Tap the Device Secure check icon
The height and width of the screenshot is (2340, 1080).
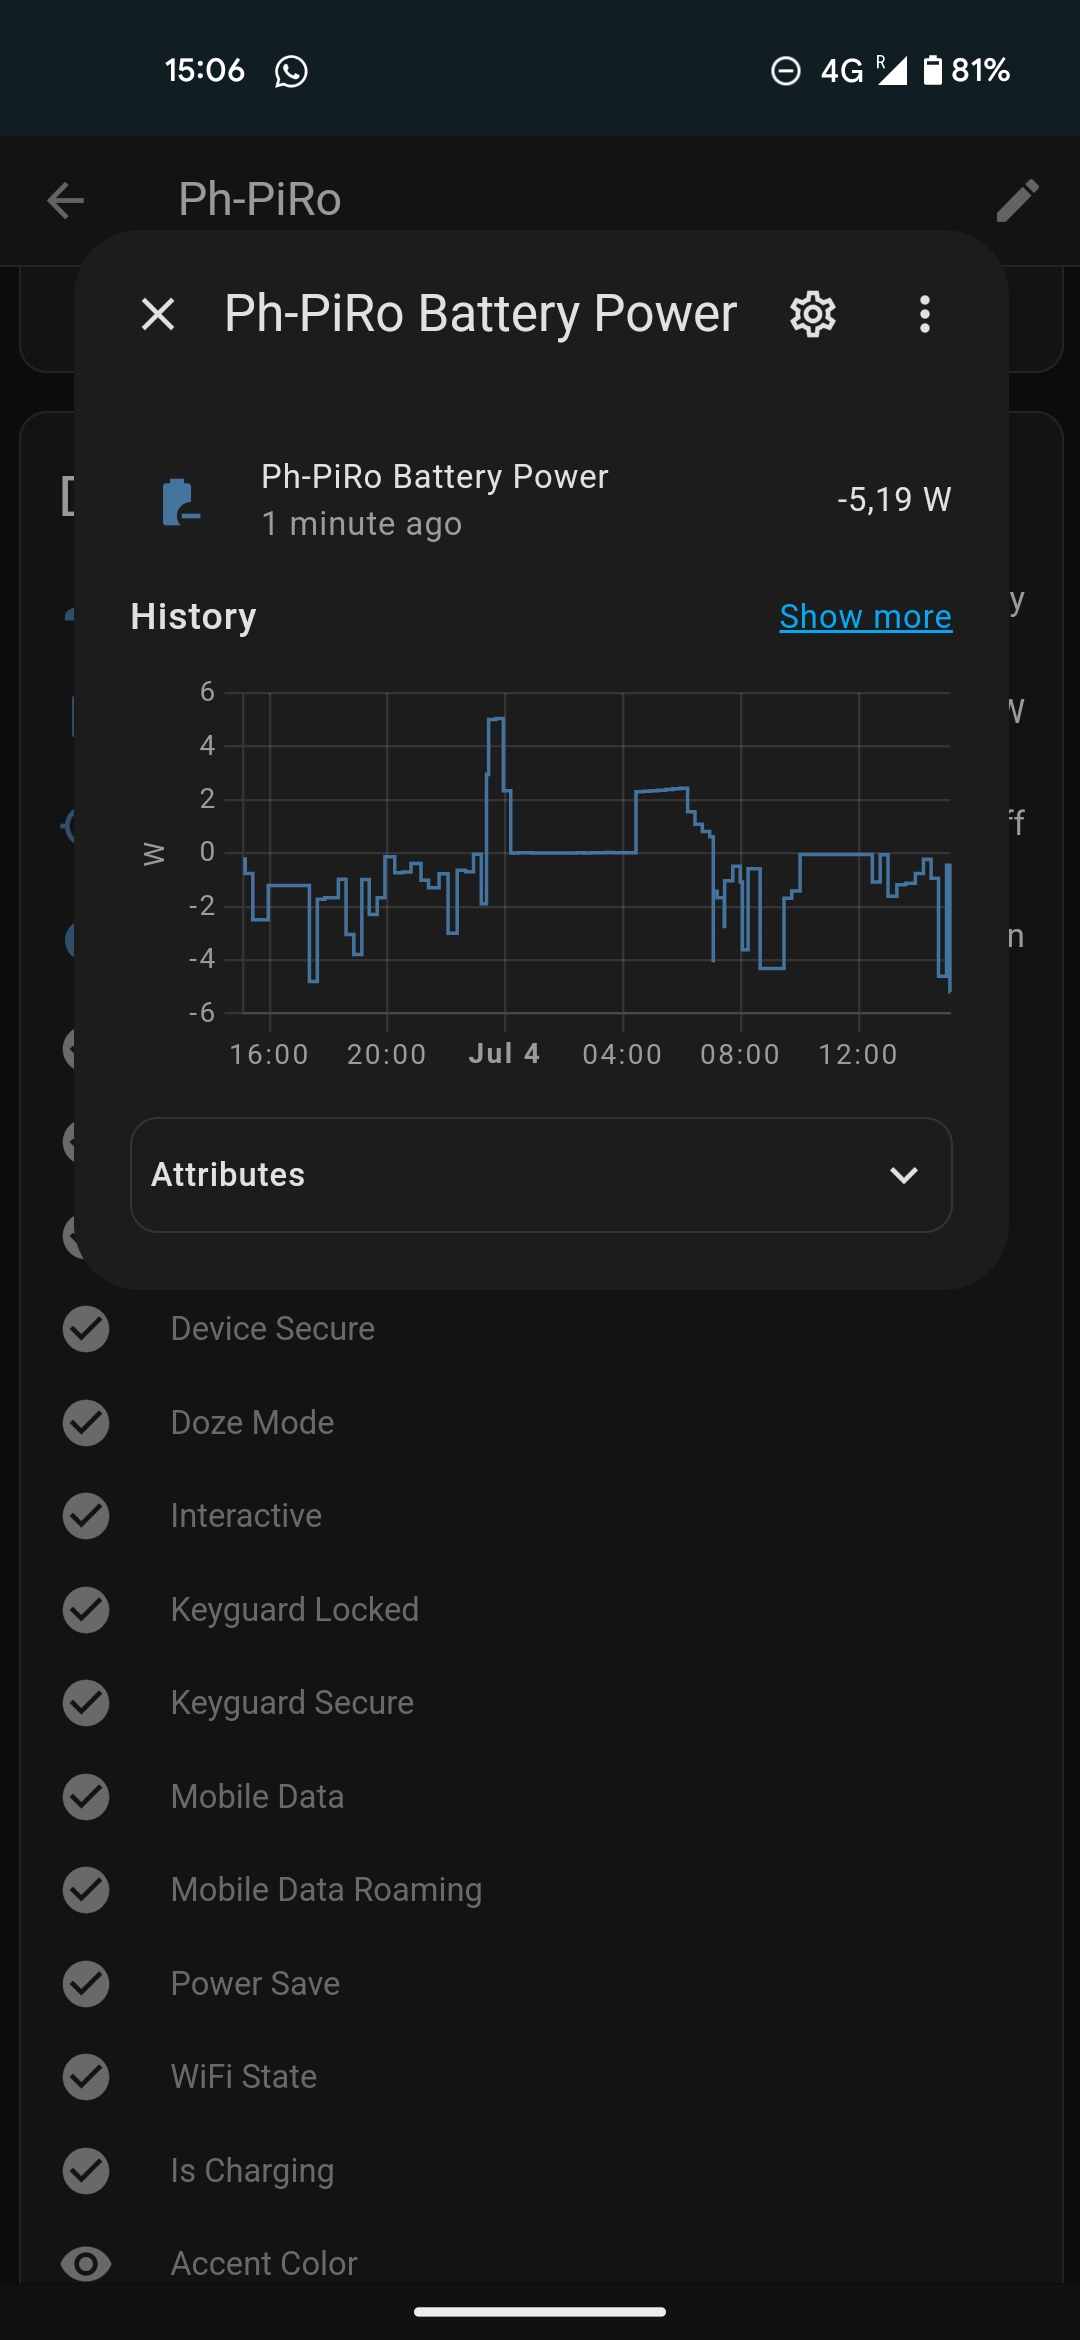tap(86, 1329)
